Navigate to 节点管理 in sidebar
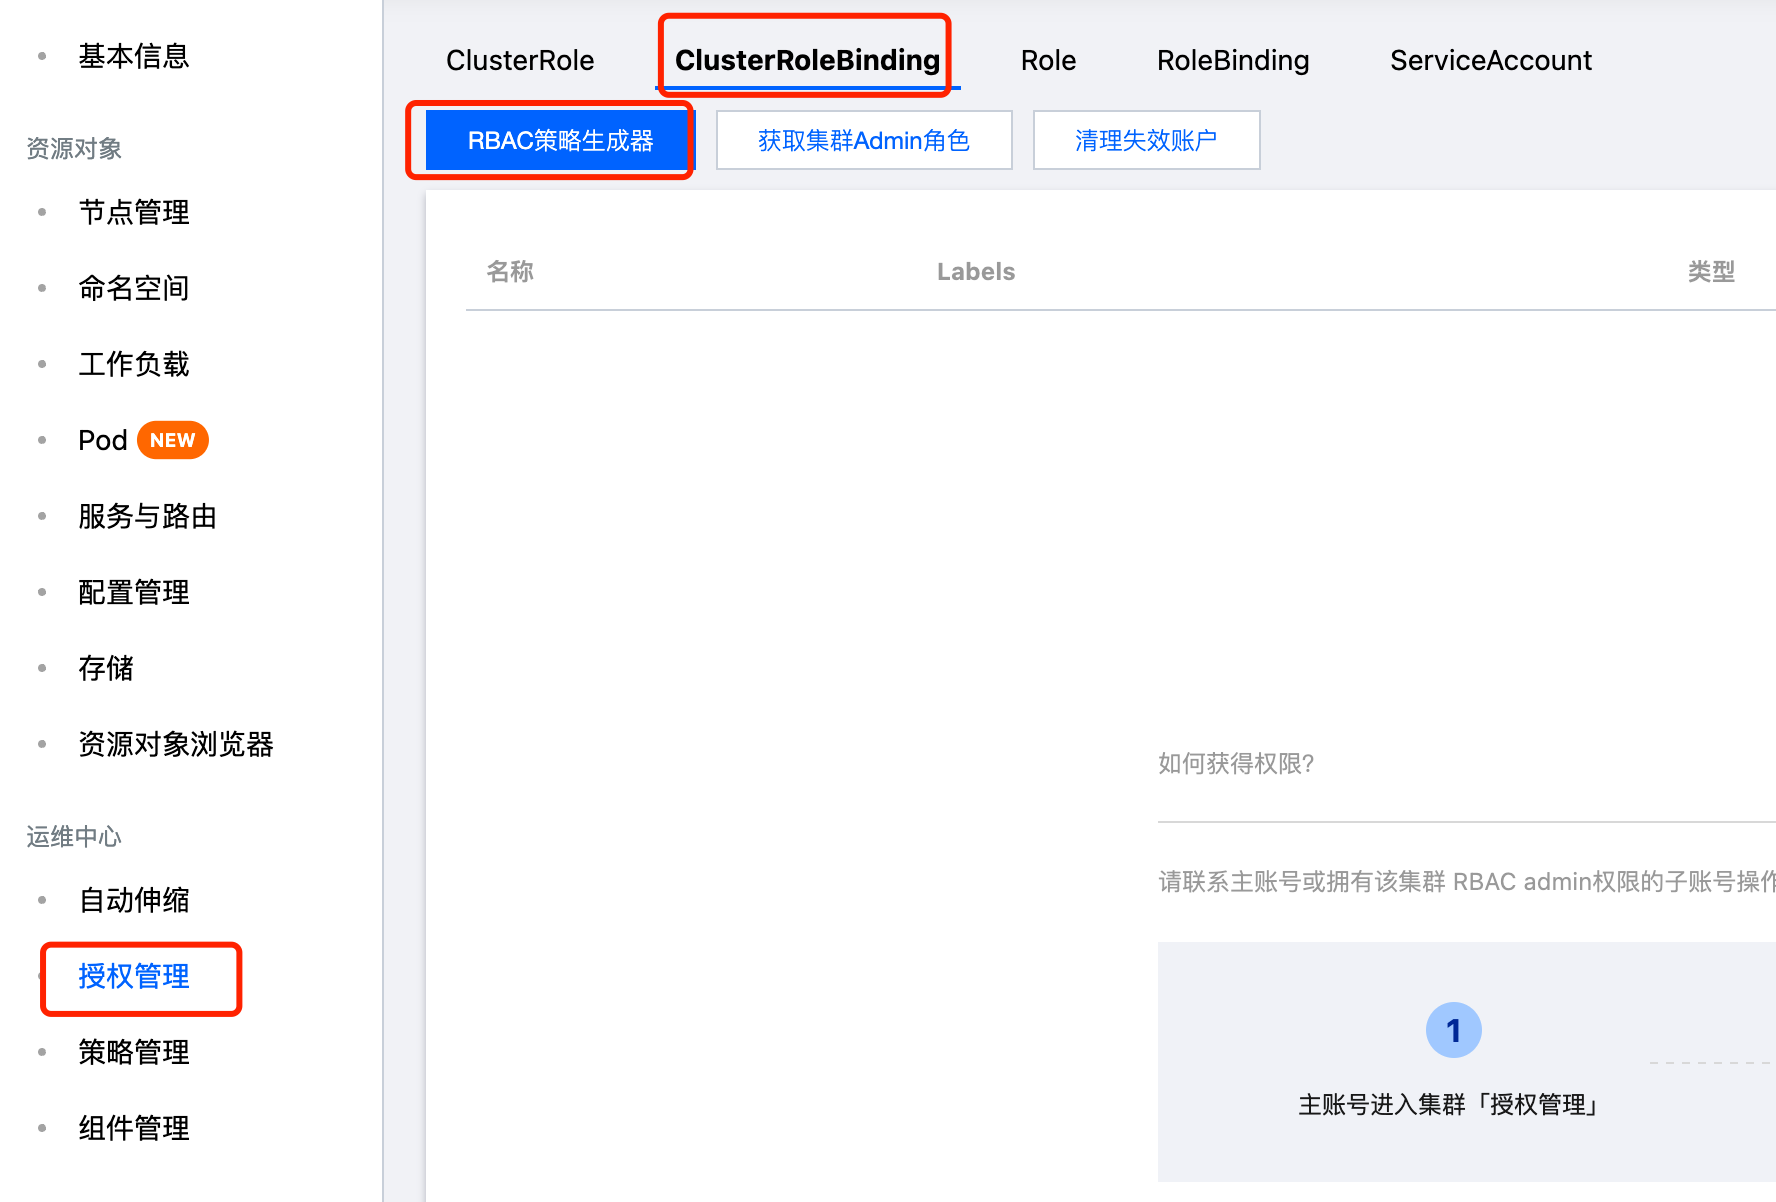The width and height of the screenshot is (1776, 1202). (134, 213)
